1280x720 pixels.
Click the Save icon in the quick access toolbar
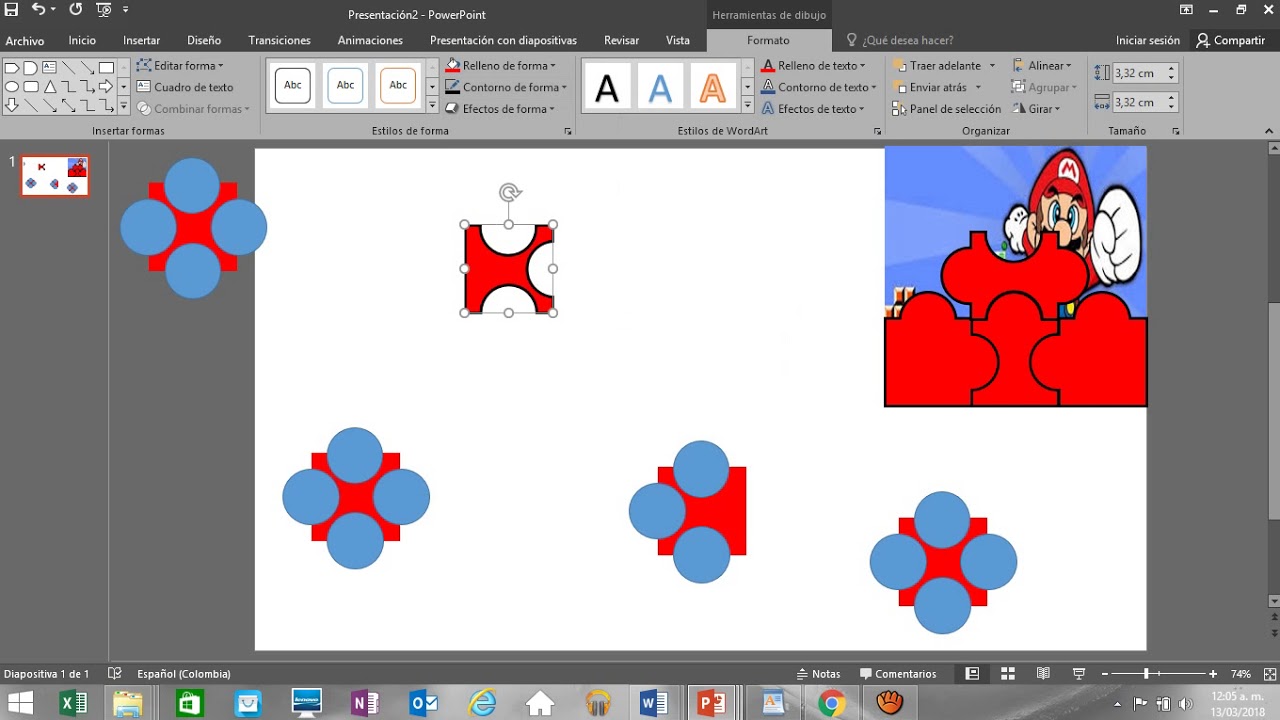pos(11,10)
